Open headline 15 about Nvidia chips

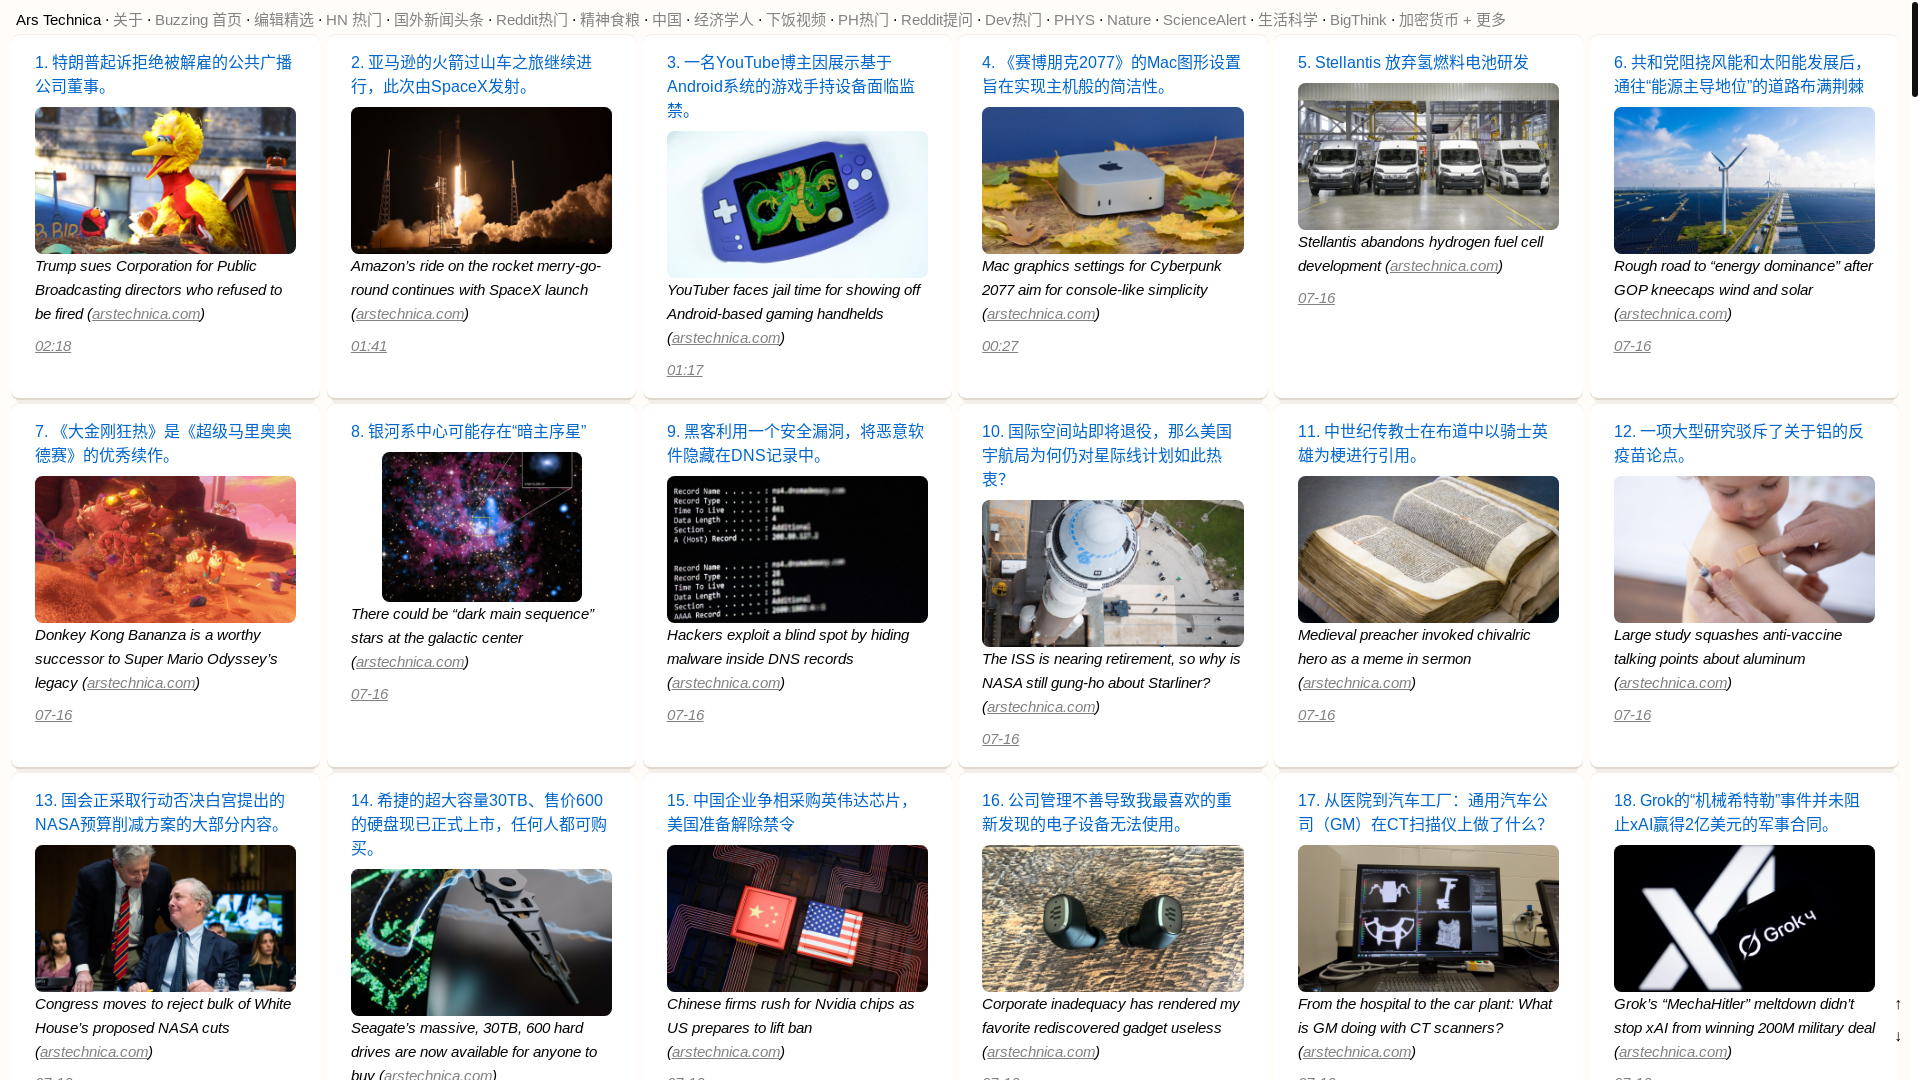pos(789,812)
